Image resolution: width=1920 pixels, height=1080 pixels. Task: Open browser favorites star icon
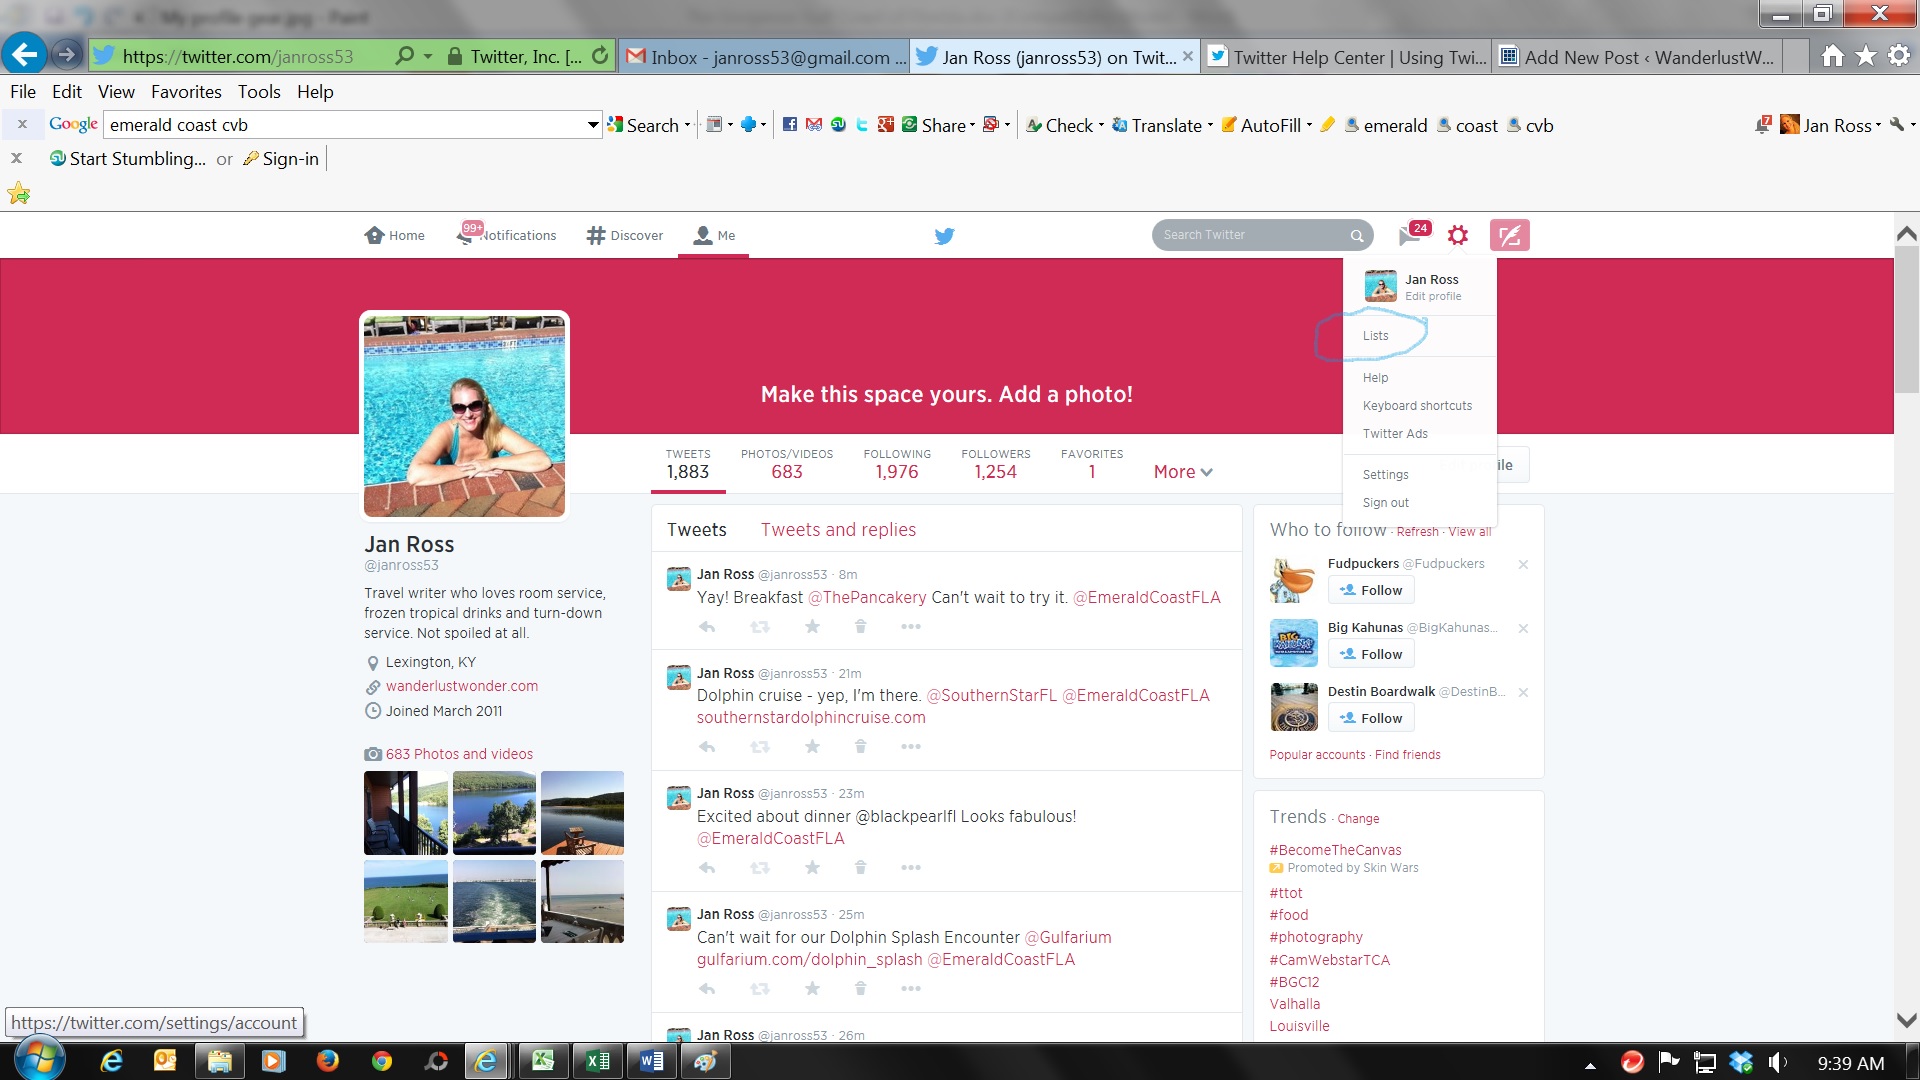click(x=1866, y=56)
